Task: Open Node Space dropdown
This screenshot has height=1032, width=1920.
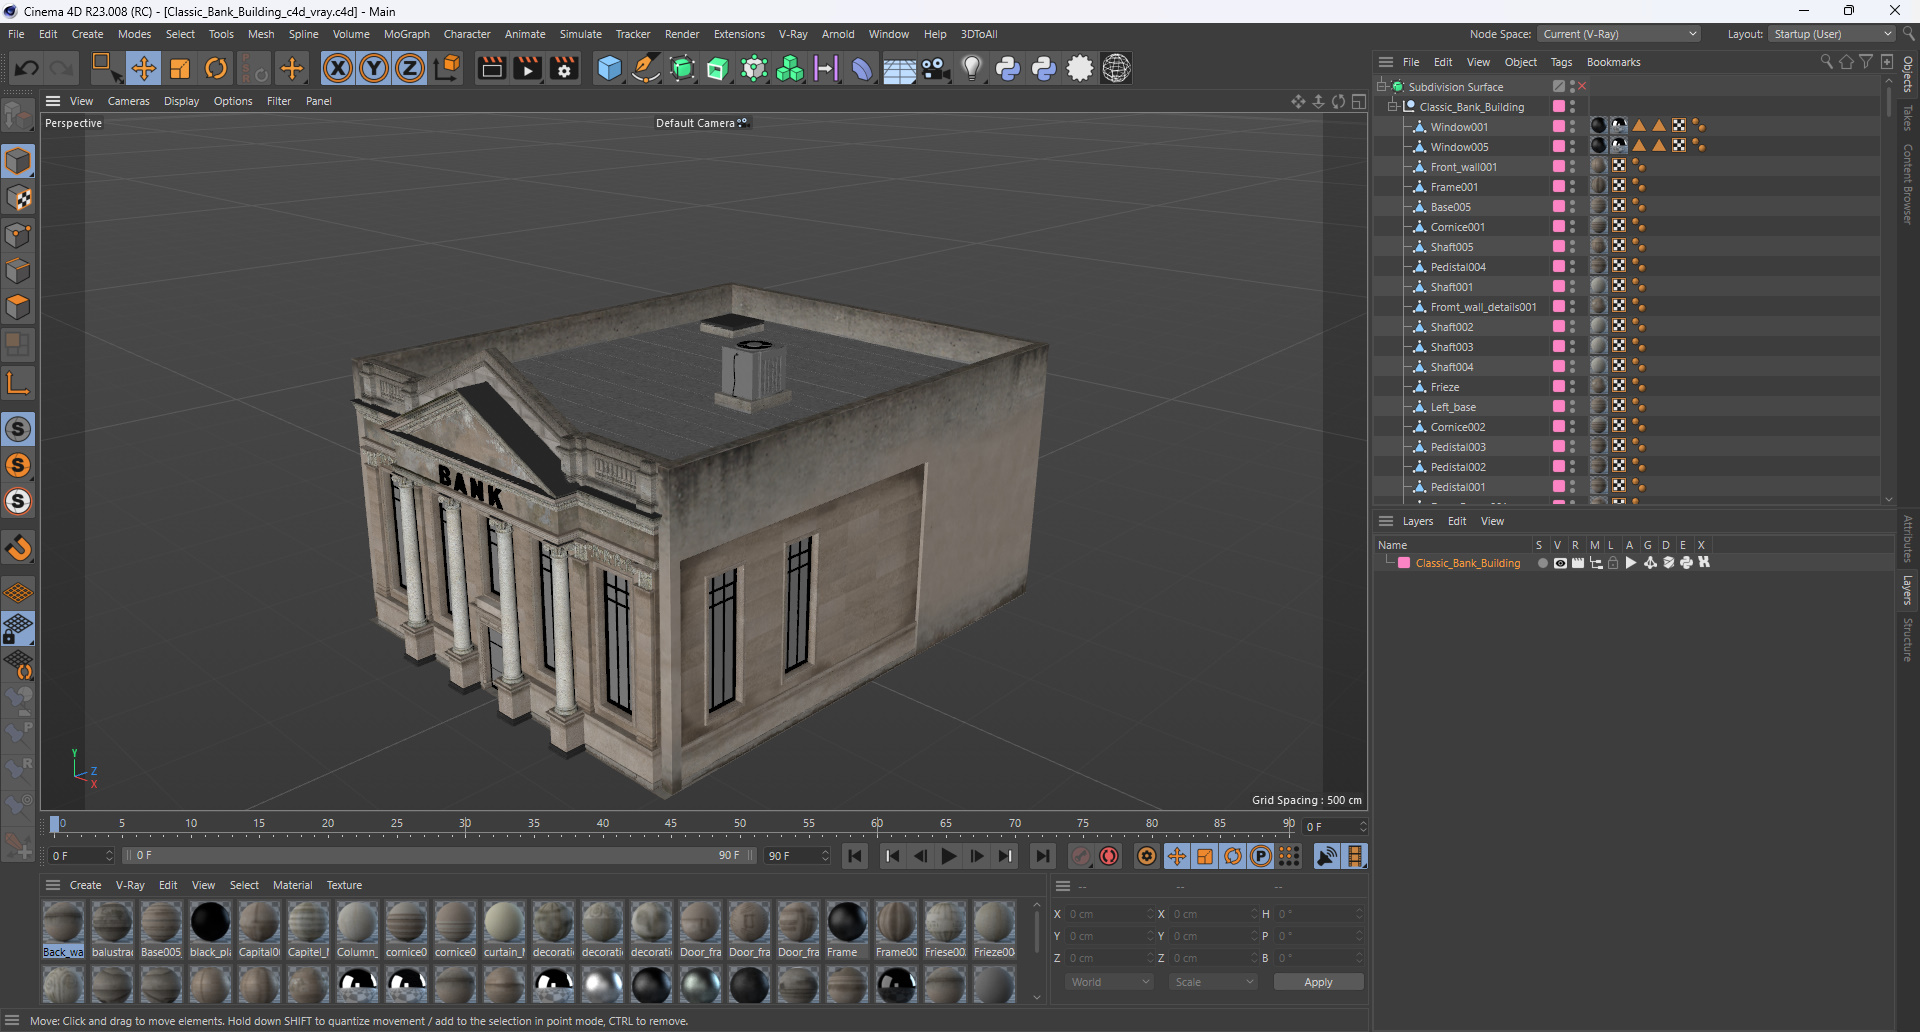Action: pyautogui.click(x=1619, y=34)
